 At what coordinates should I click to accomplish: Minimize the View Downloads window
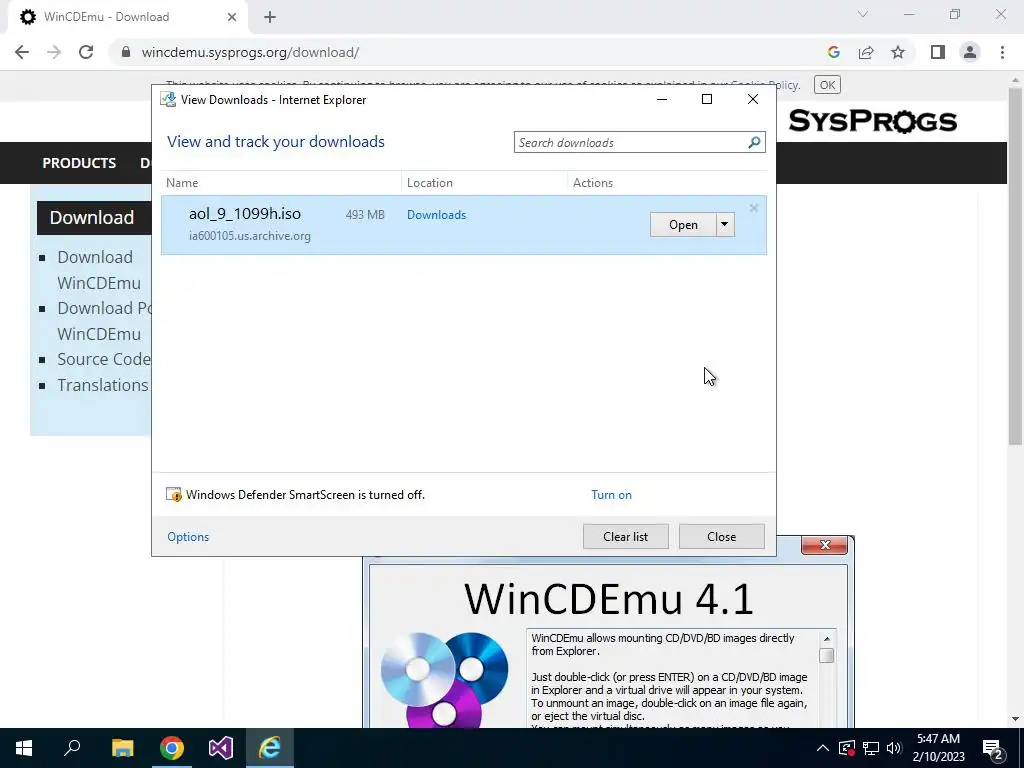[662, 99]
